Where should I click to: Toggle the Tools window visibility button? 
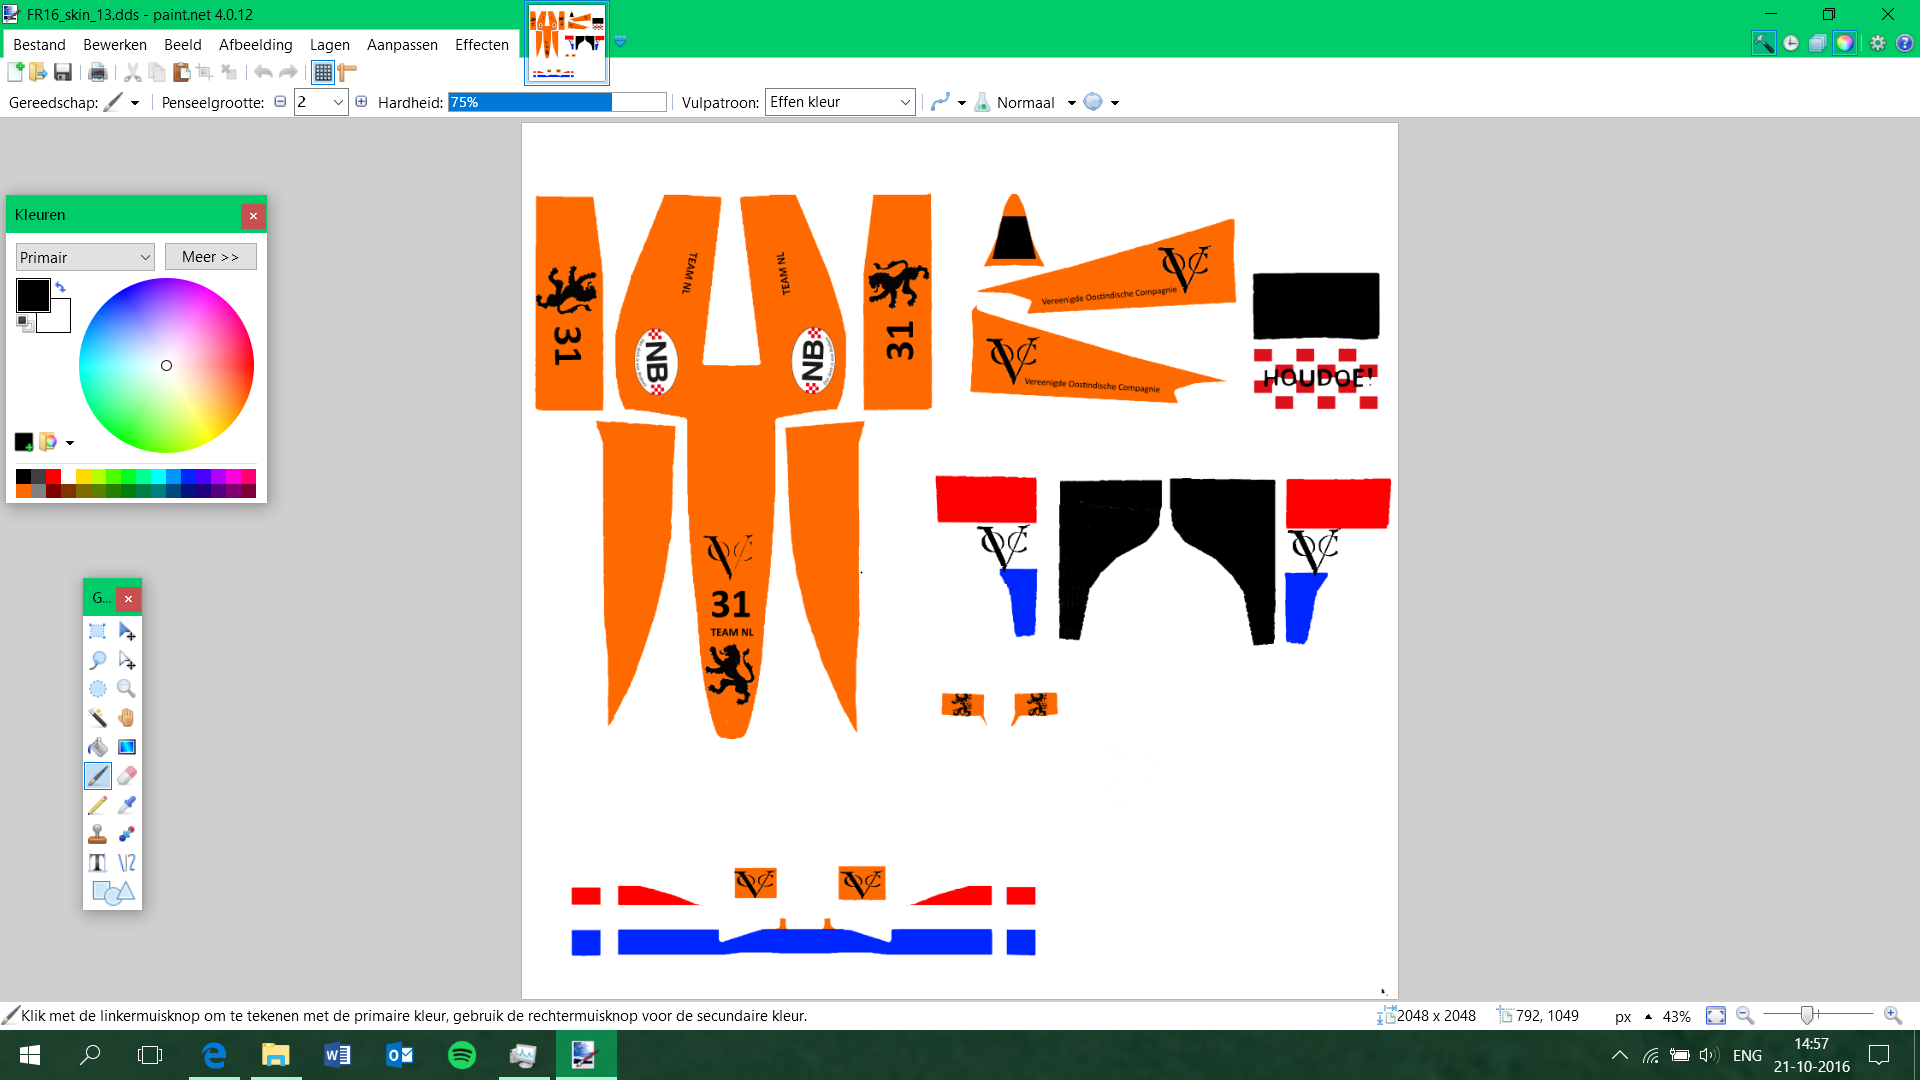[1763, 43]
